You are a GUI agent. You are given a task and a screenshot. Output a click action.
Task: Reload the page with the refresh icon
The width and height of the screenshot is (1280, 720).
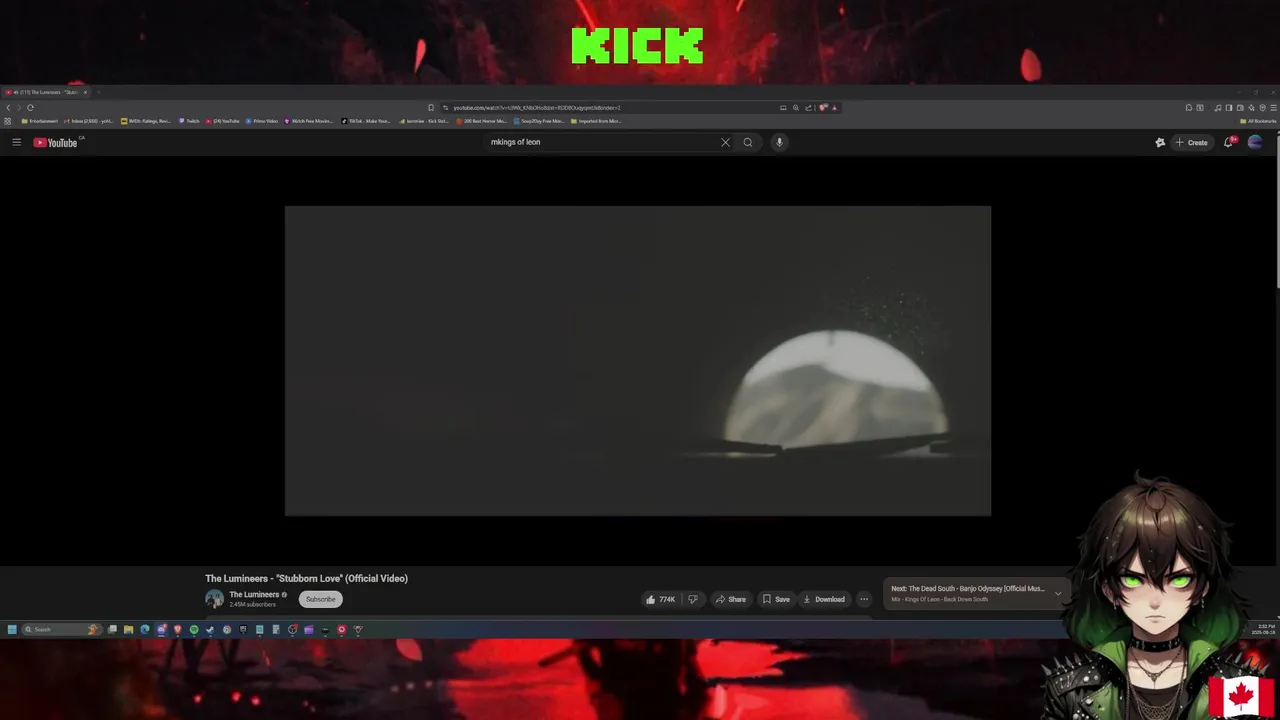click(x=31, y=107)
